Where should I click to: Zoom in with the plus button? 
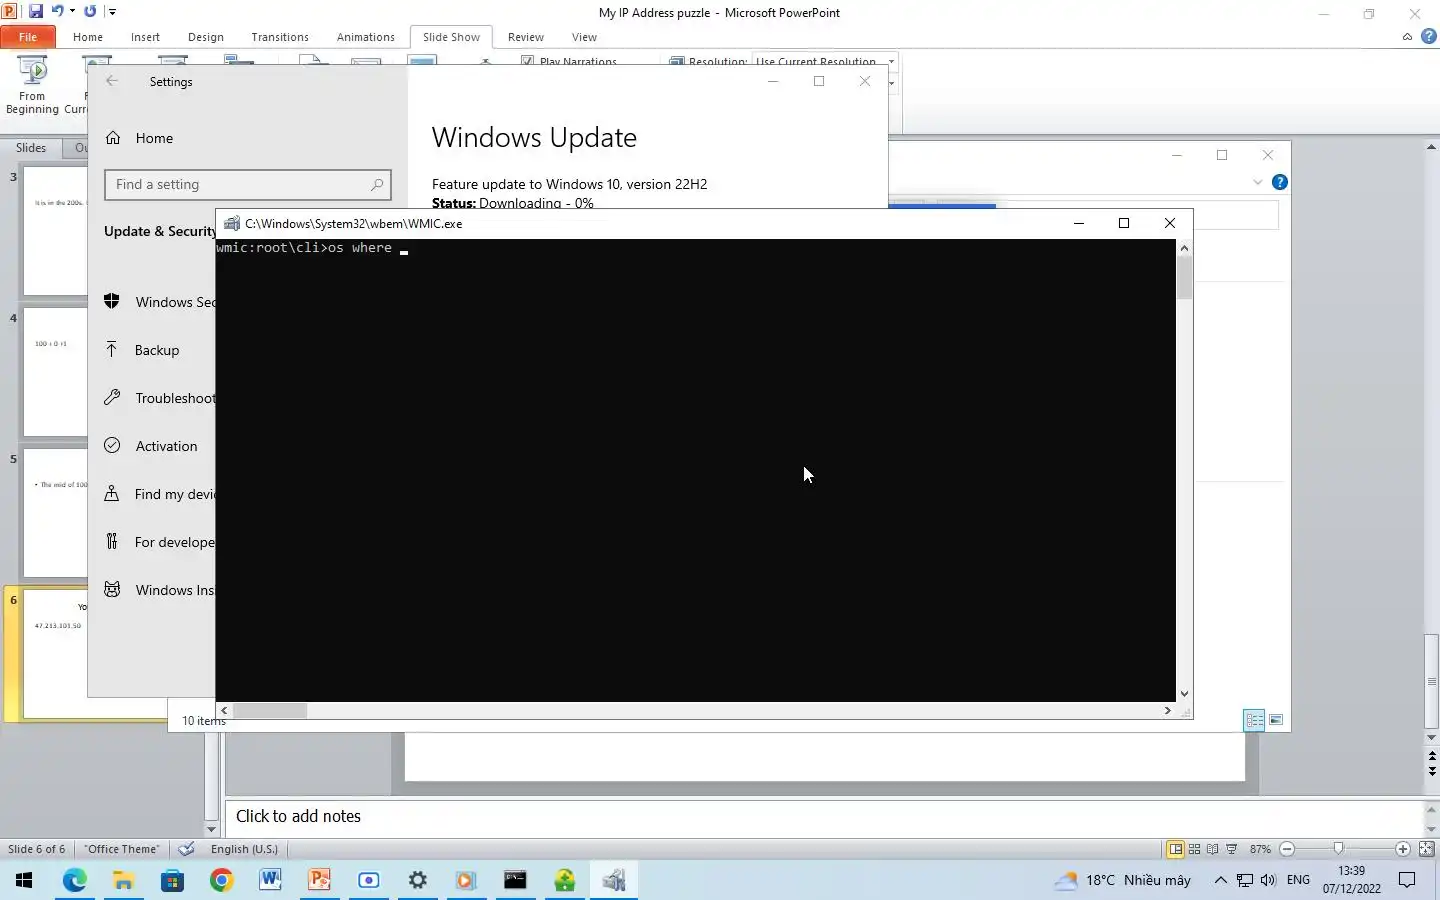[x=1403, y=849]
